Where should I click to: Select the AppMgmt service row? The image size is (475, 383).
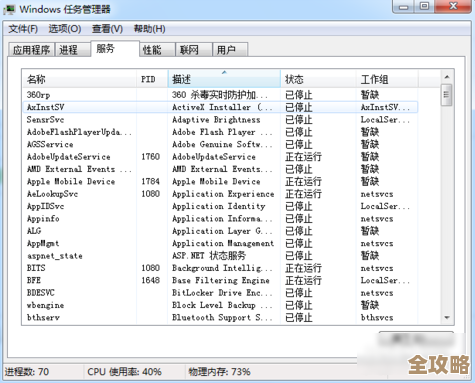(220, 243)
